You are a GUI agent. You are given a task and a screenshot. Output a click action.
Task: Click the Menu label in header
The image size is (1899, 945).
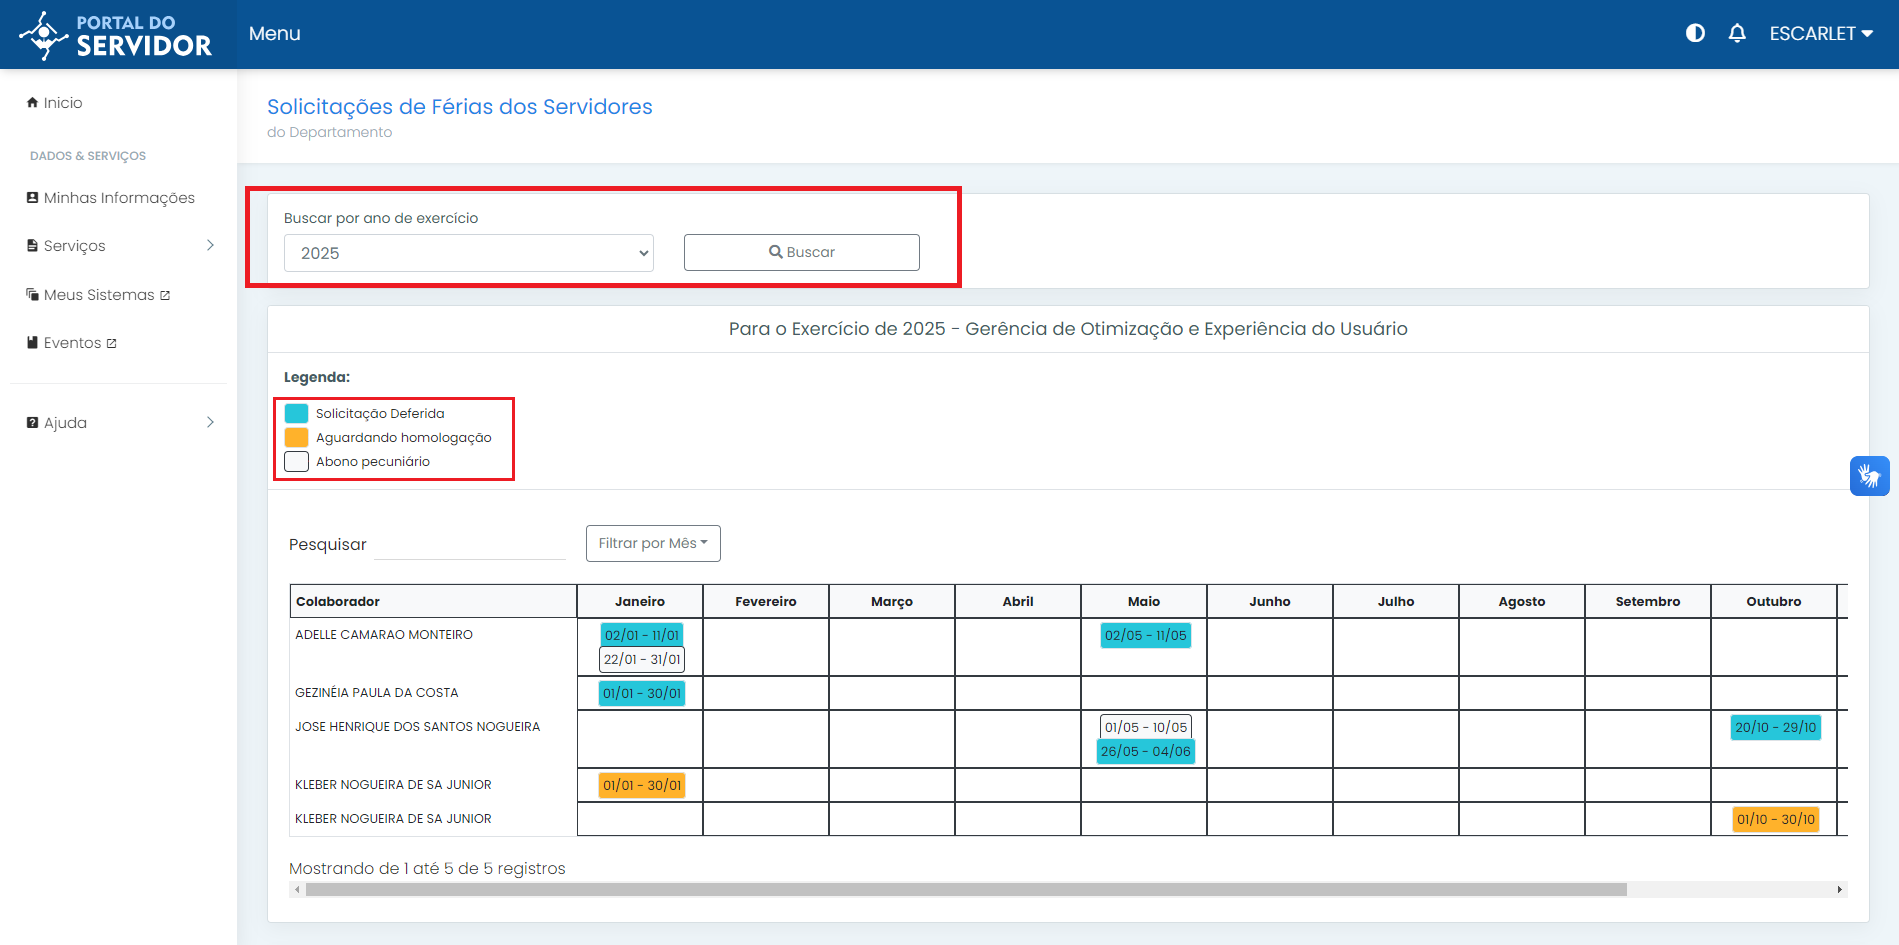point(274,33)
